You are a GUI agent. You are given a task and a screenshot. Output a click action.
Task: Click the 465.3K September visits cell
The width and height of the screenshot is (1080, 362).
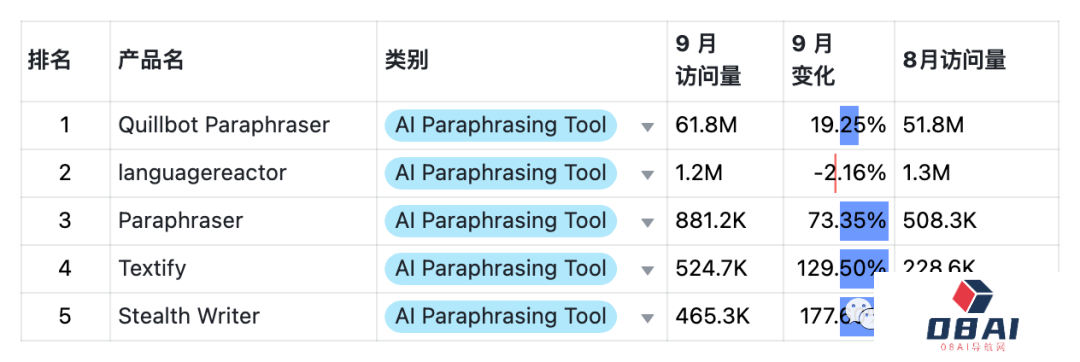(x=725, y=317)
